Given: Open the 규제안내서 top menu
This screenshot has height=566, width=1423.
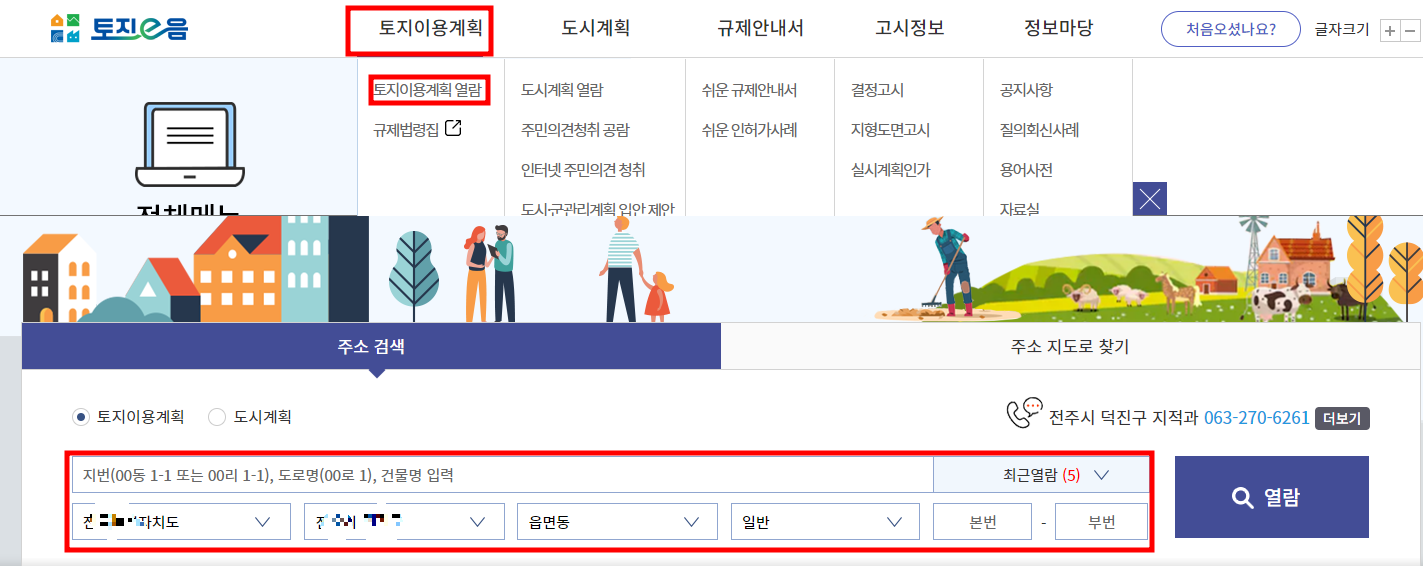Looking at the screenshot, I should (760, 29).
